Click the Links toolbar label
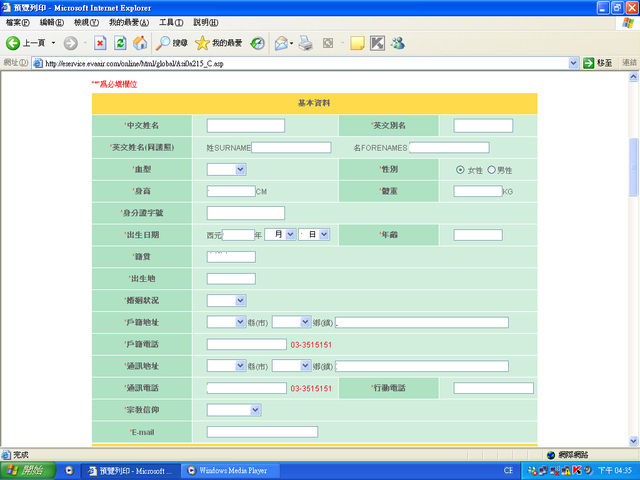This screenshot has width=640, height=480. tap(629, 63)
